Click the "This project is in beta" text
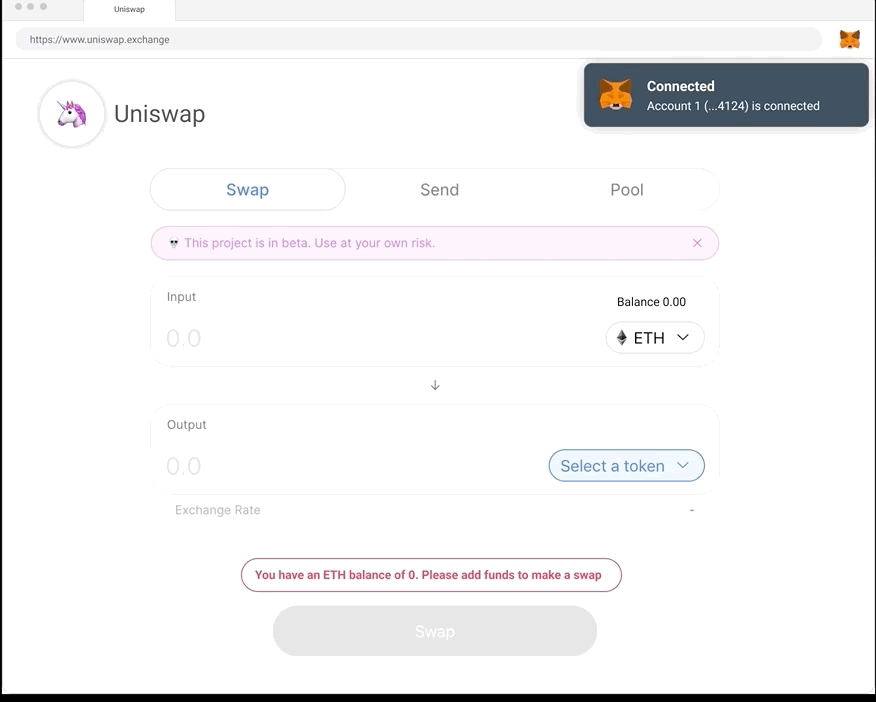This screenshot has height=702, width=876. point(310,243)
